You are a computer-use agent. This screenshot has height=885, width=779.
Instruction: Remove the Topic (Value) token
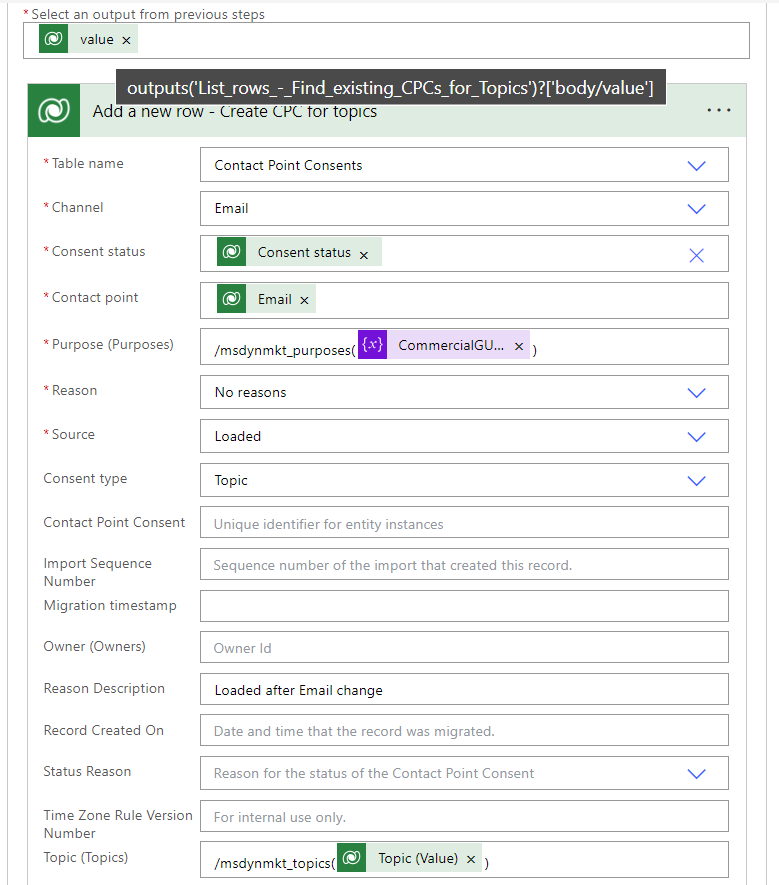470,859
